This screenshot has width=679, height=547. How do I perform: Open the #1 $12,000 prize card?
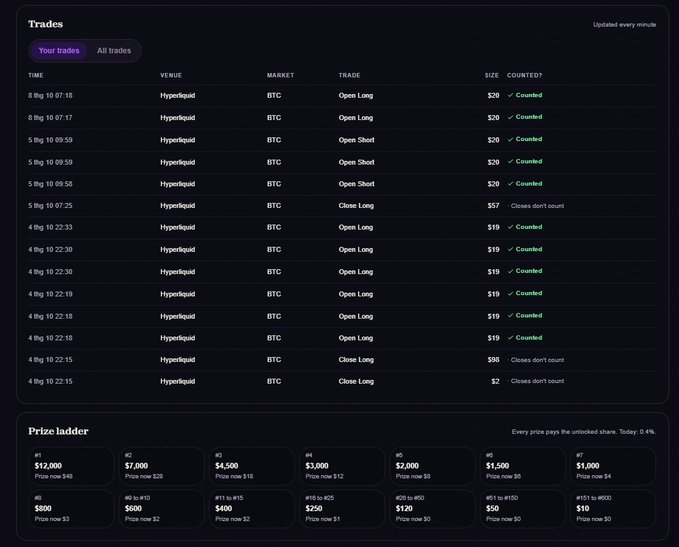tap(71, 466)
